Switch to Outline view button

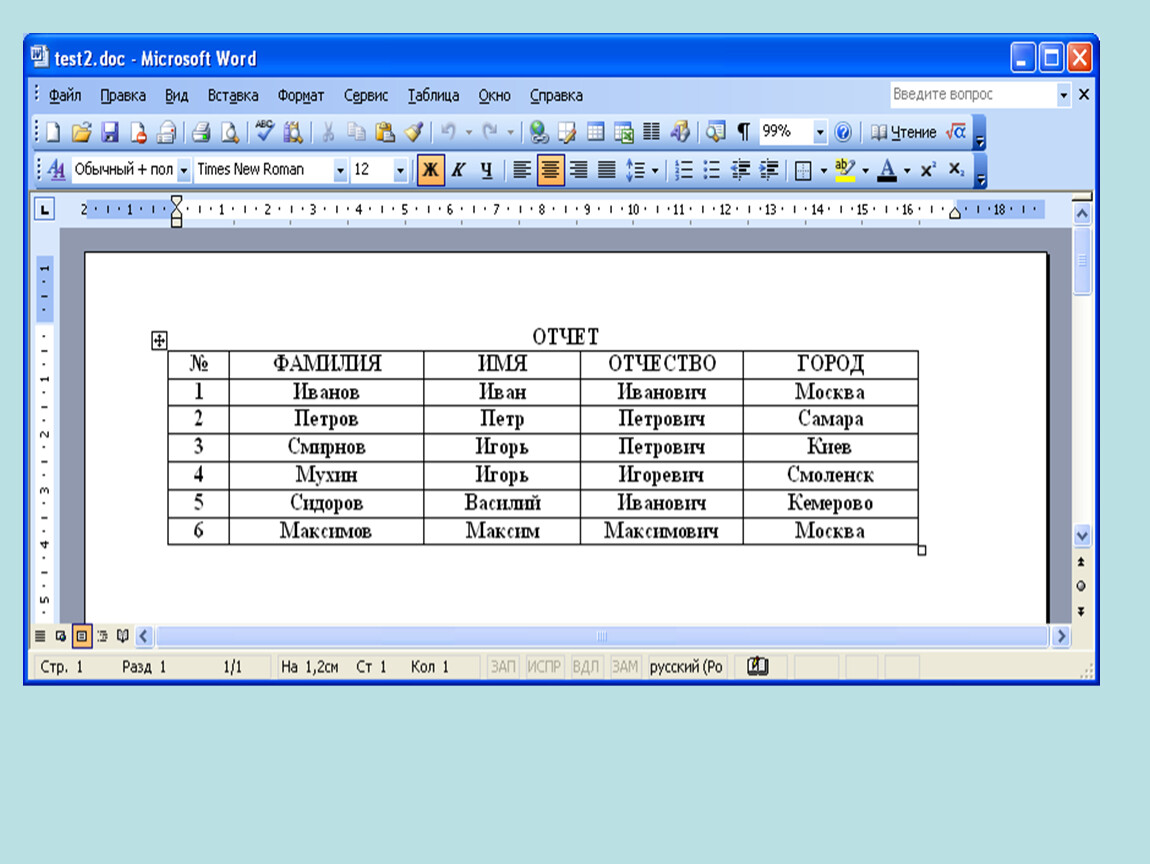102,636
